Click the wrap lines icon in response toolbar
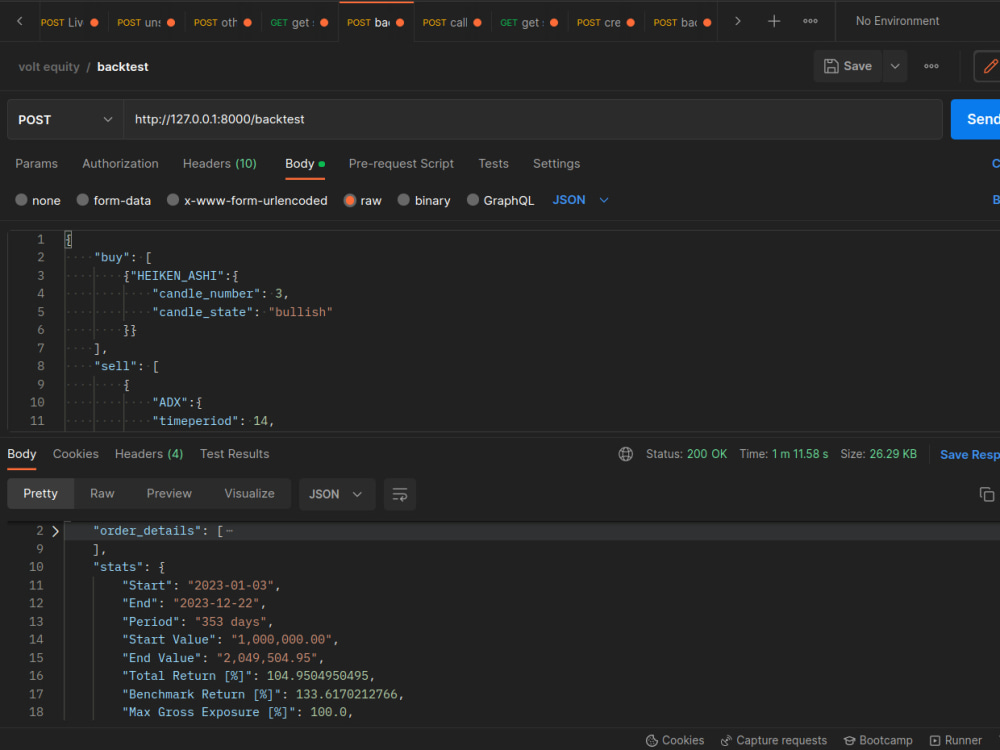The image size is (1000, 750). click(x=399, y=493)
